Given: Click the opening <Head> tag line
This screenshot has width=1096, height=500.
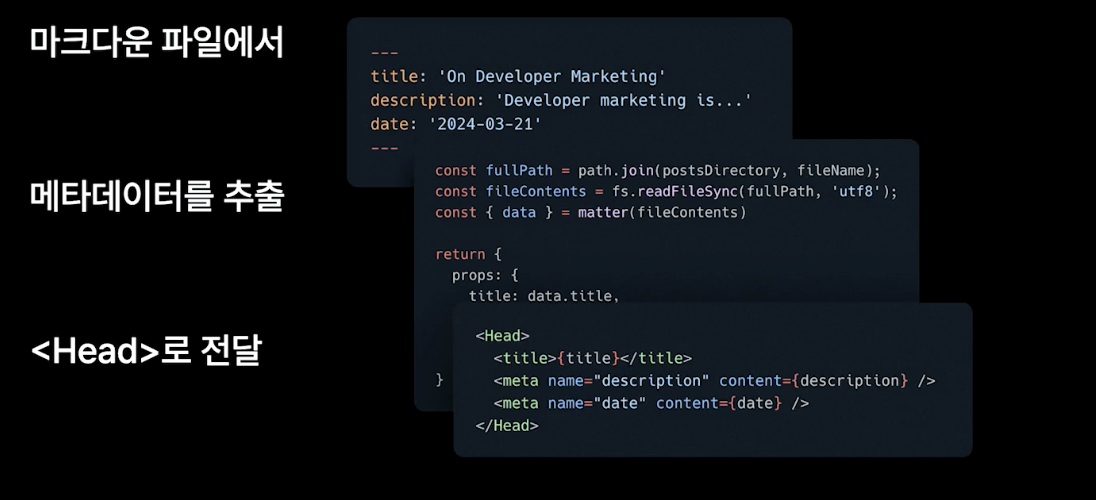Looking at the screenshot, I should [503, 336].
